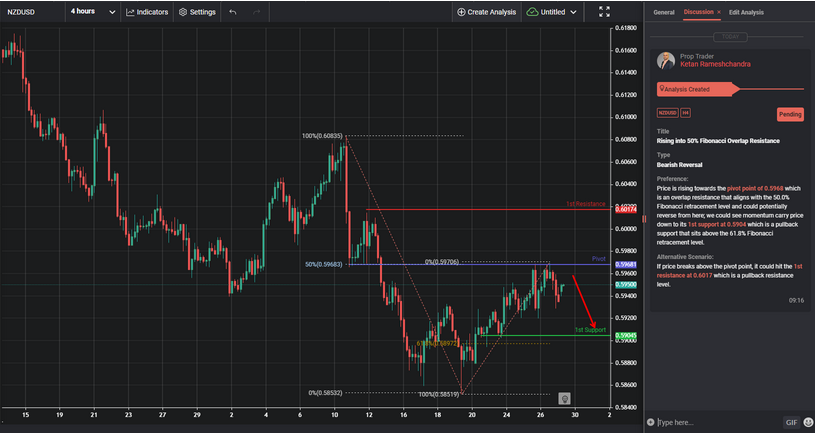815x434 pixels.
Task: Click the Pending status button
Action: click(x=790, y=114)
